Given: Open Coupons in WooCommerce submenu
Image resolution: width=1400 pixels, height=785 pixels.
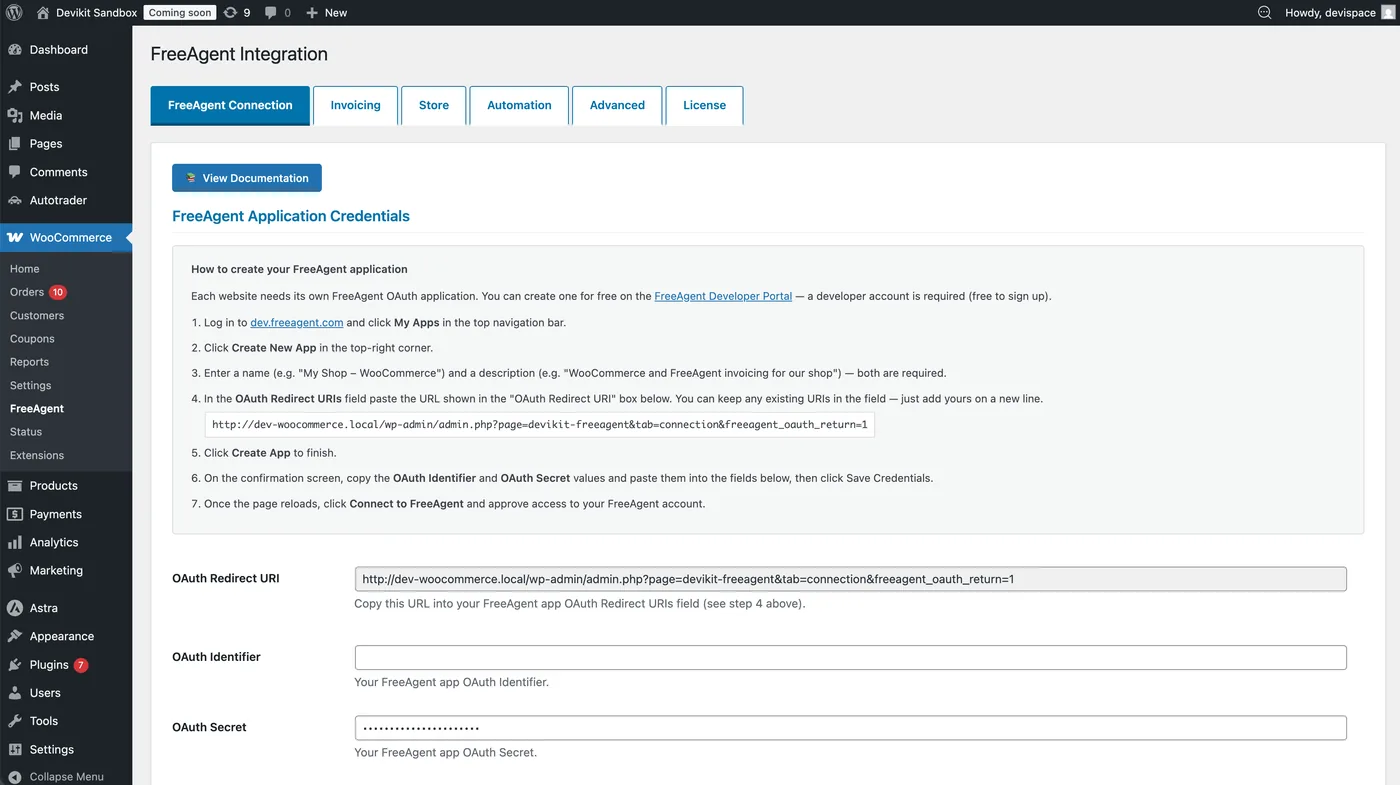Looking at the screenshot, I should (32, 339).
